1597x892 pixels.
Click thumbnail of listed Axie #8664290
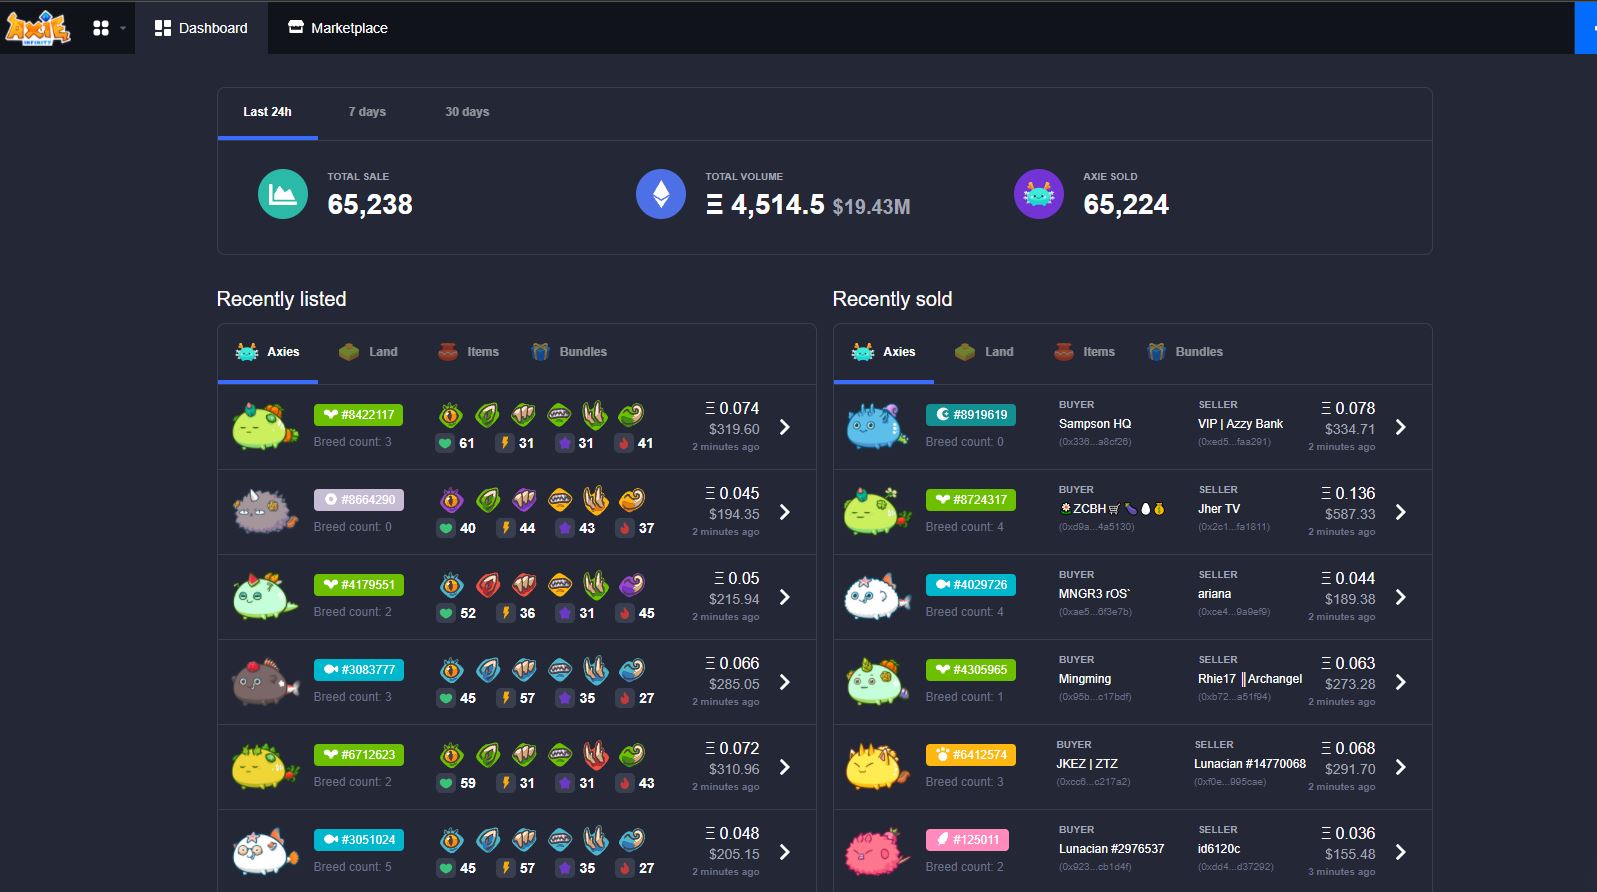tap(265, 512)
